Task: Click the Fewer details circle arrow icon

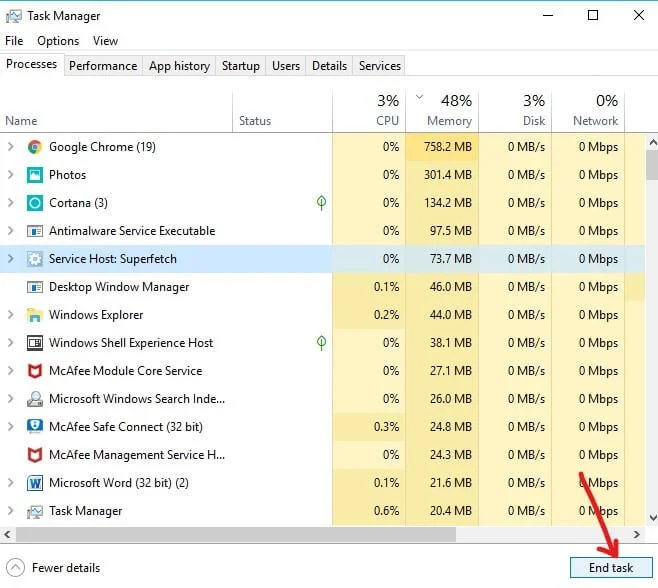Action: pyautogui.click(x=16, y=568)
